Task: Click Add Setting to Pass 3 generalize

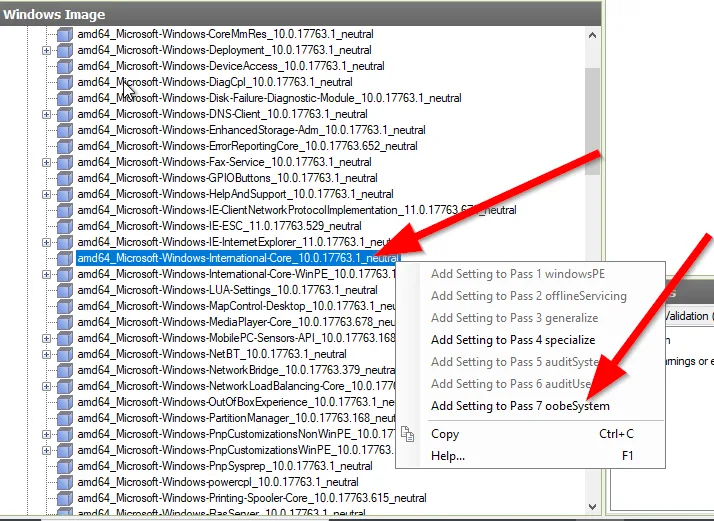Action: pyautogui.click(x=515, y=318)
